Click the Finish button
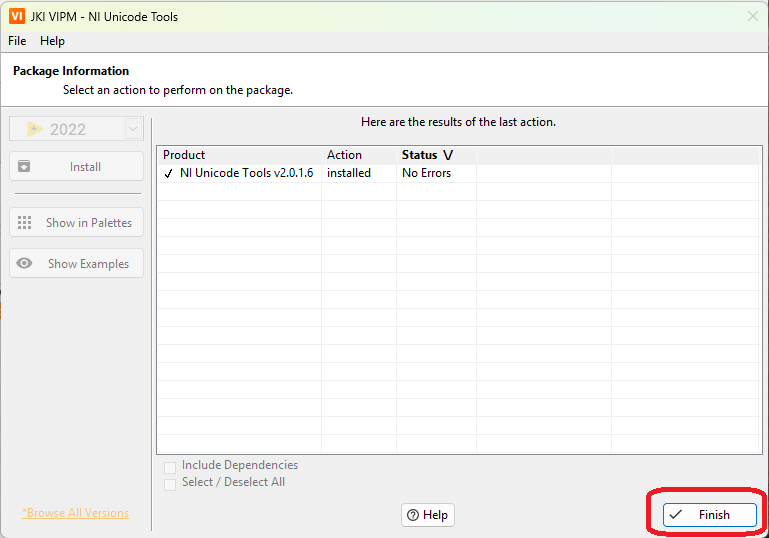769x538 pixels. click(x=709, y=515)
